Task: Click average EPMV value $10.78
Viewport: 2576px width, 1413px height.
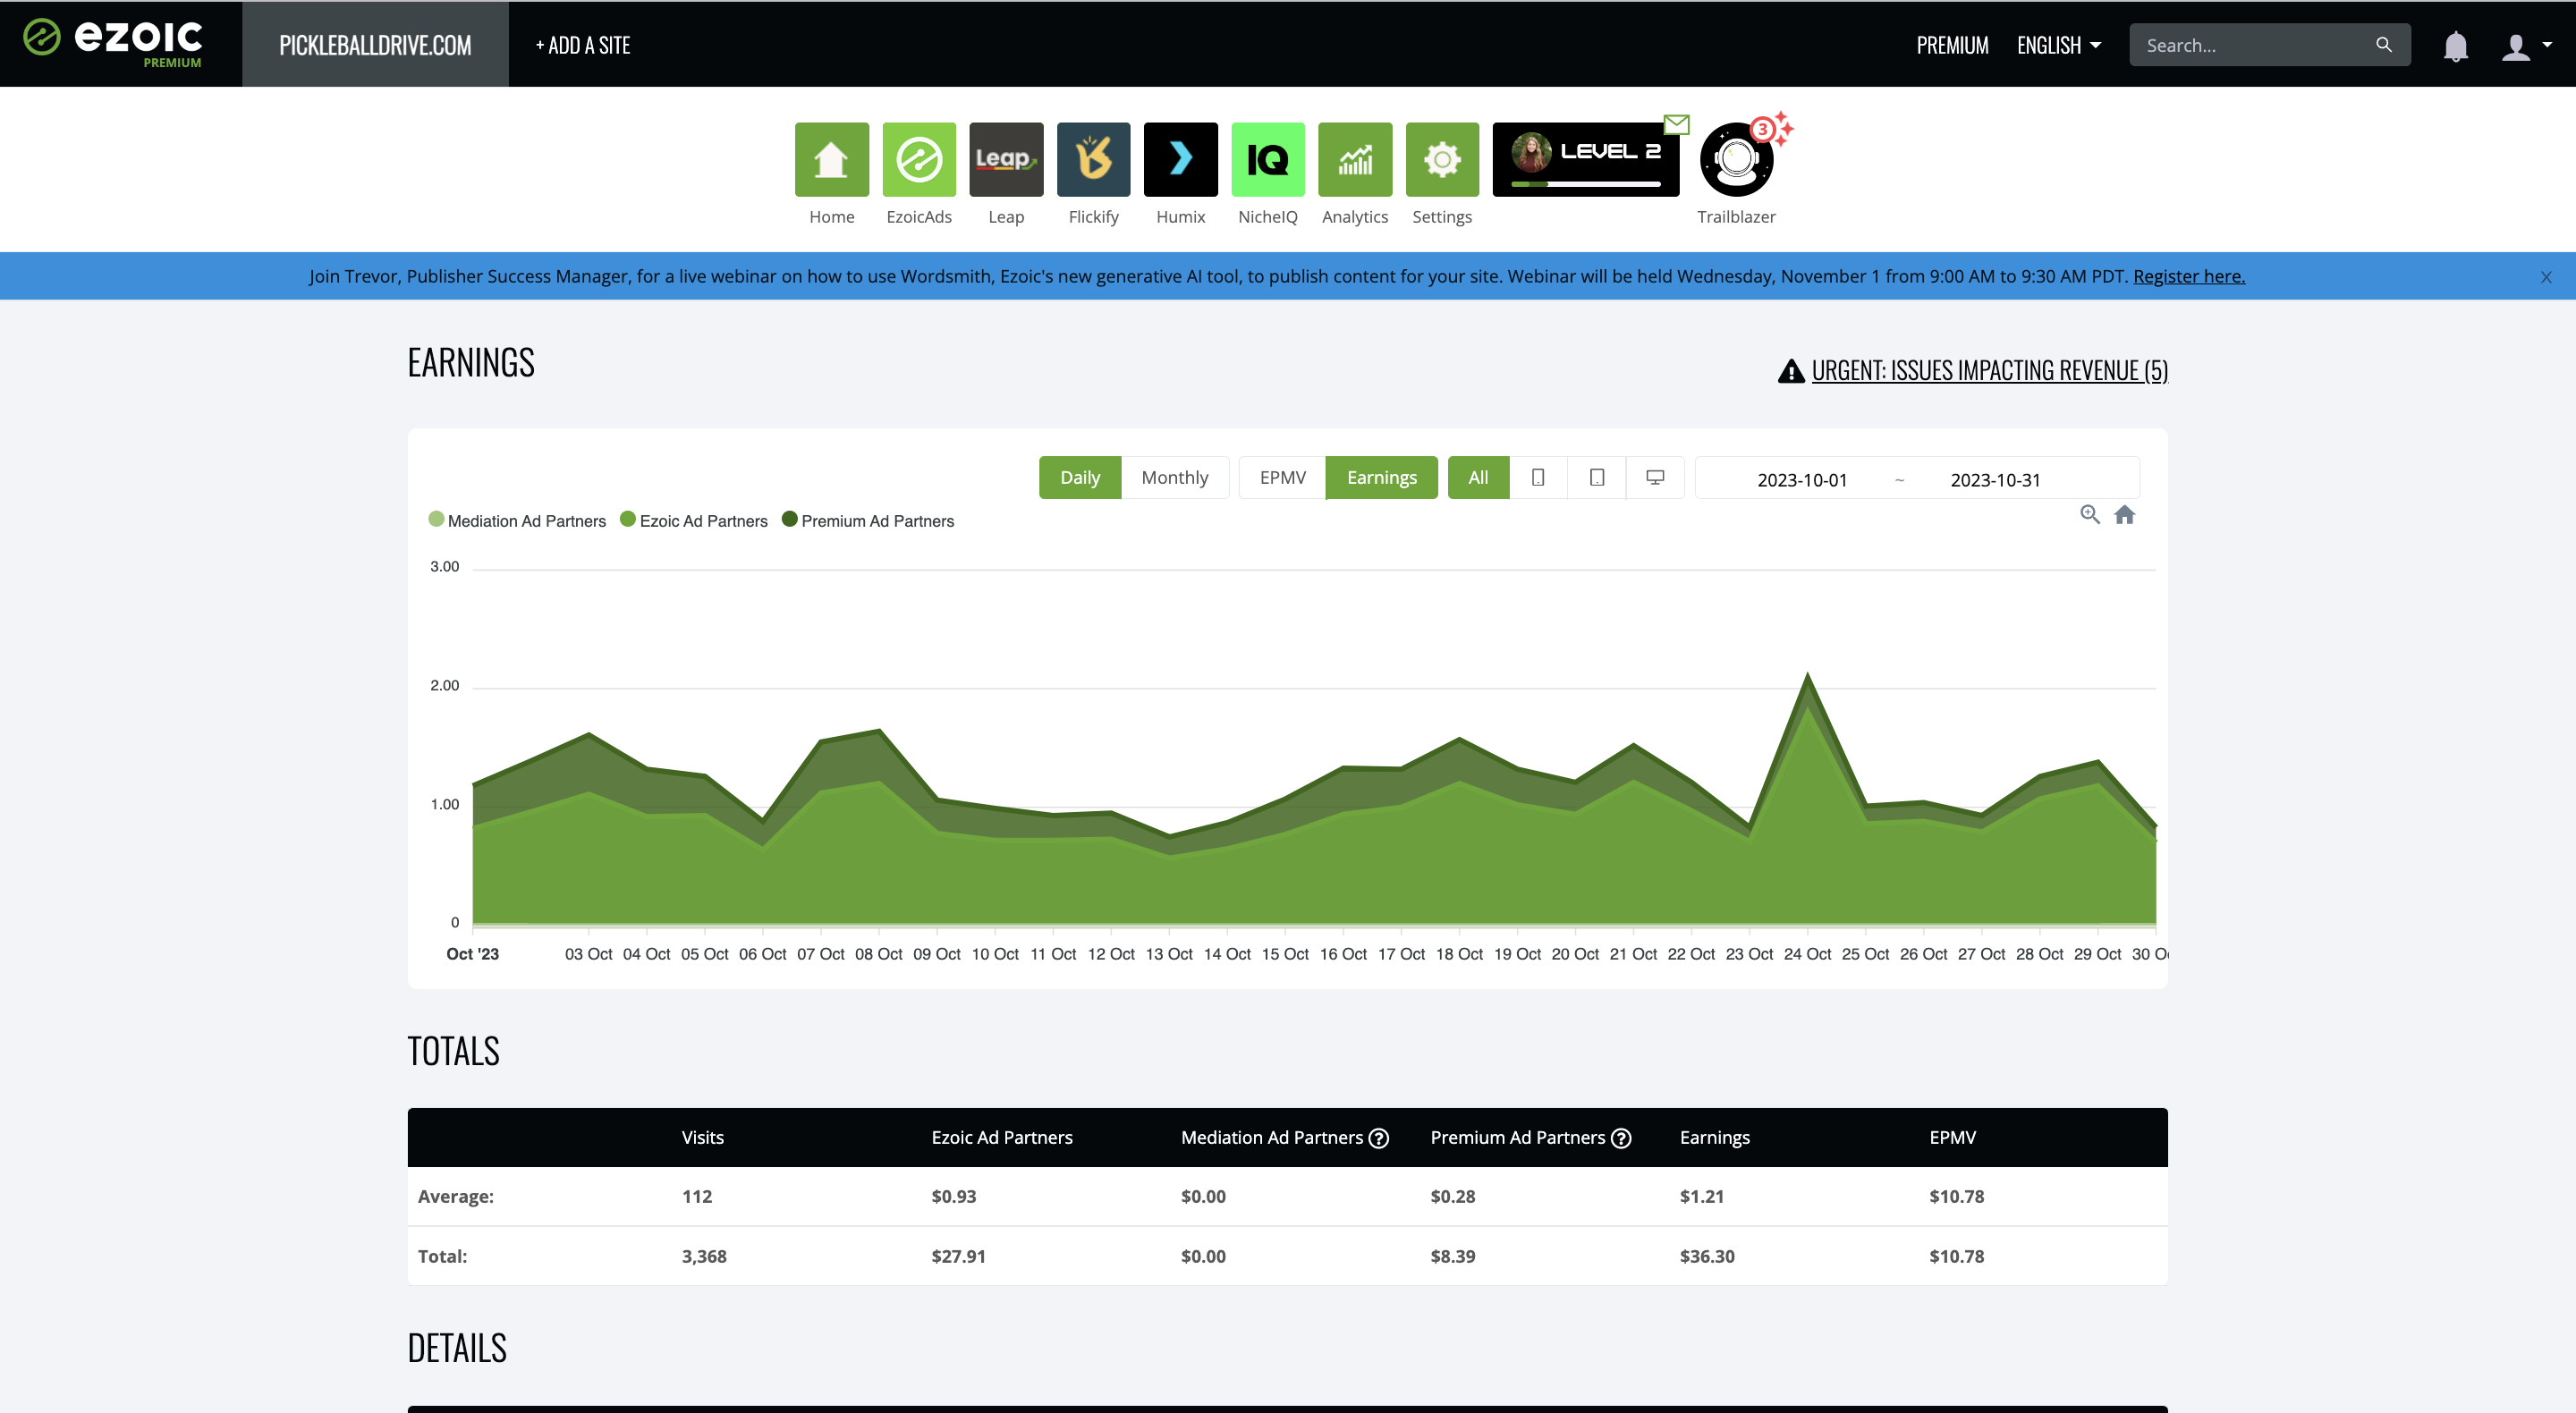Action: point(1957,1197)
